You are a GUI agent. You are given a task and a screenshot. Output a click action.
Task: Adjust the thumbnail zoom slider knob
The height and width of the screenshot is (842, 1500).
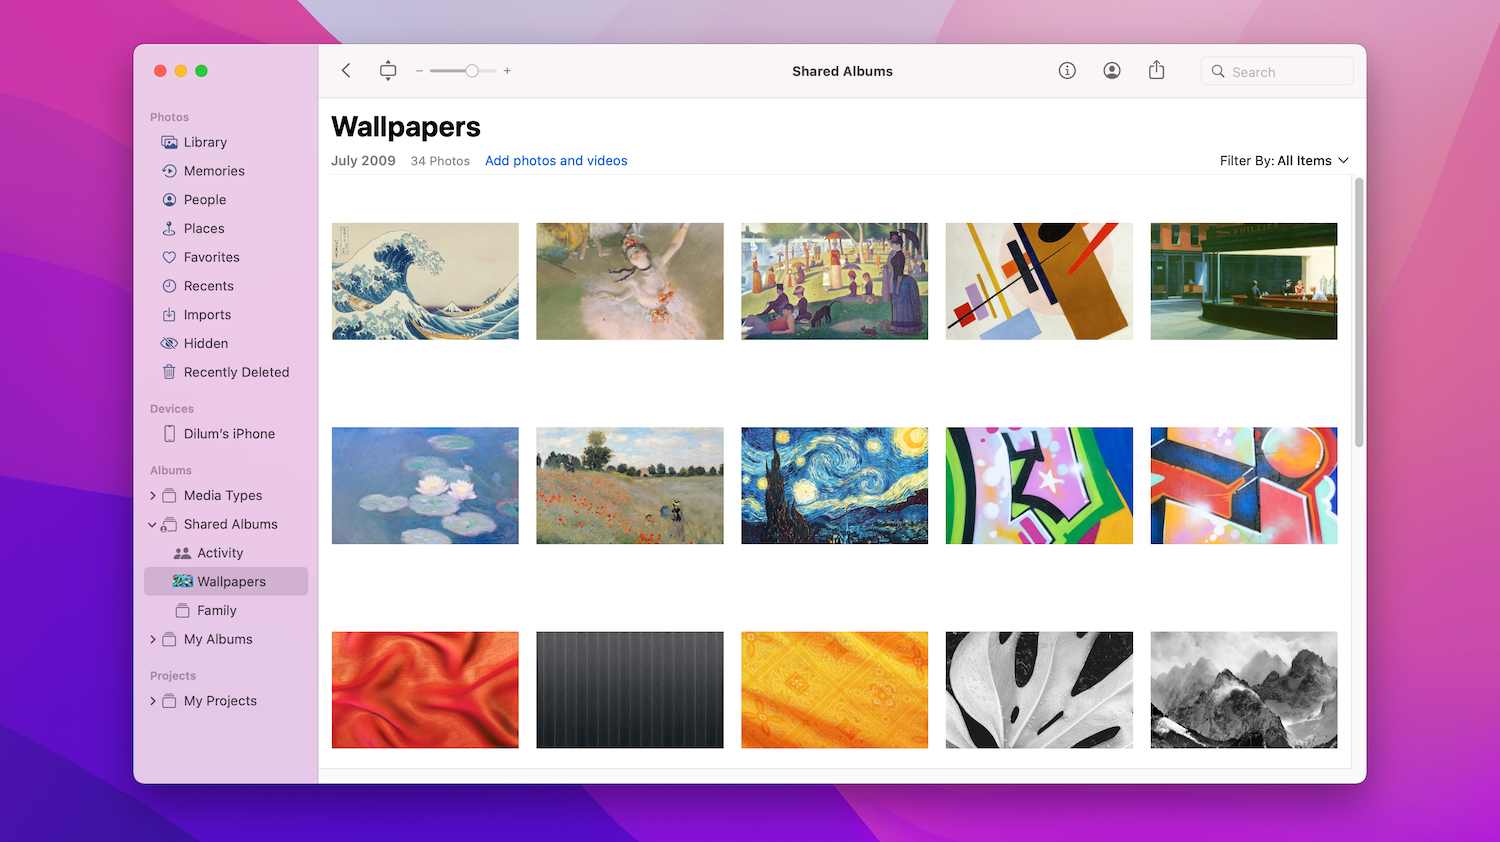[x=472, y=71]
